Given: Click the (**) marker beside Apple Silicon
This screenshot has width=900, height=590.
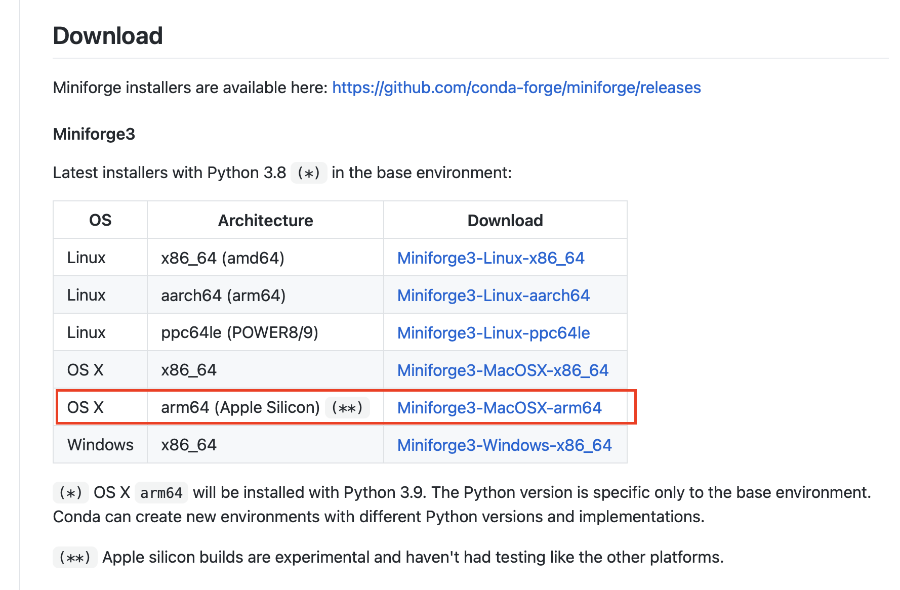Looking at the screenshot, I should tap(347, 407).
